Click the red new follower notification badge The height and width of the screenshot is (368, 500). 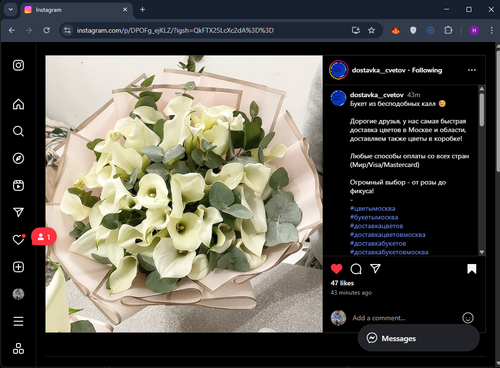44,237
